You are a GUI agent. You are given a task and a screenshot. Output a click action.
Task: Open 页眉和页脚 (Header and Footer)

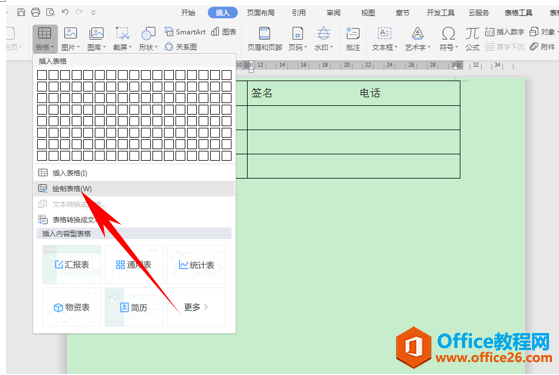[x=265, y=38]
